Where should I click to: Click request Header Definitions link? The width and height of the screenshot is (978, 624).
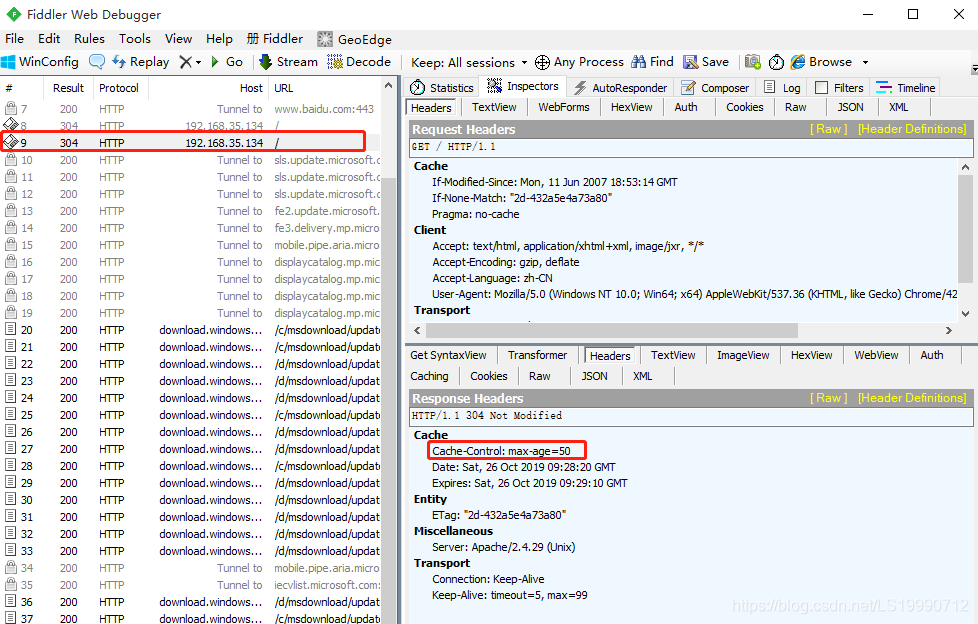tap(913, 129)
